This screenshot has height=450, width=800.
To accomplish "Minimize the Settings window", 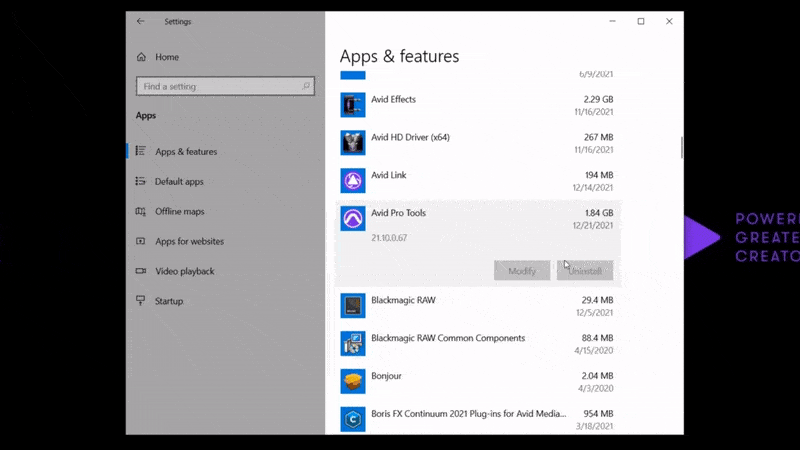I will [612, 21].
